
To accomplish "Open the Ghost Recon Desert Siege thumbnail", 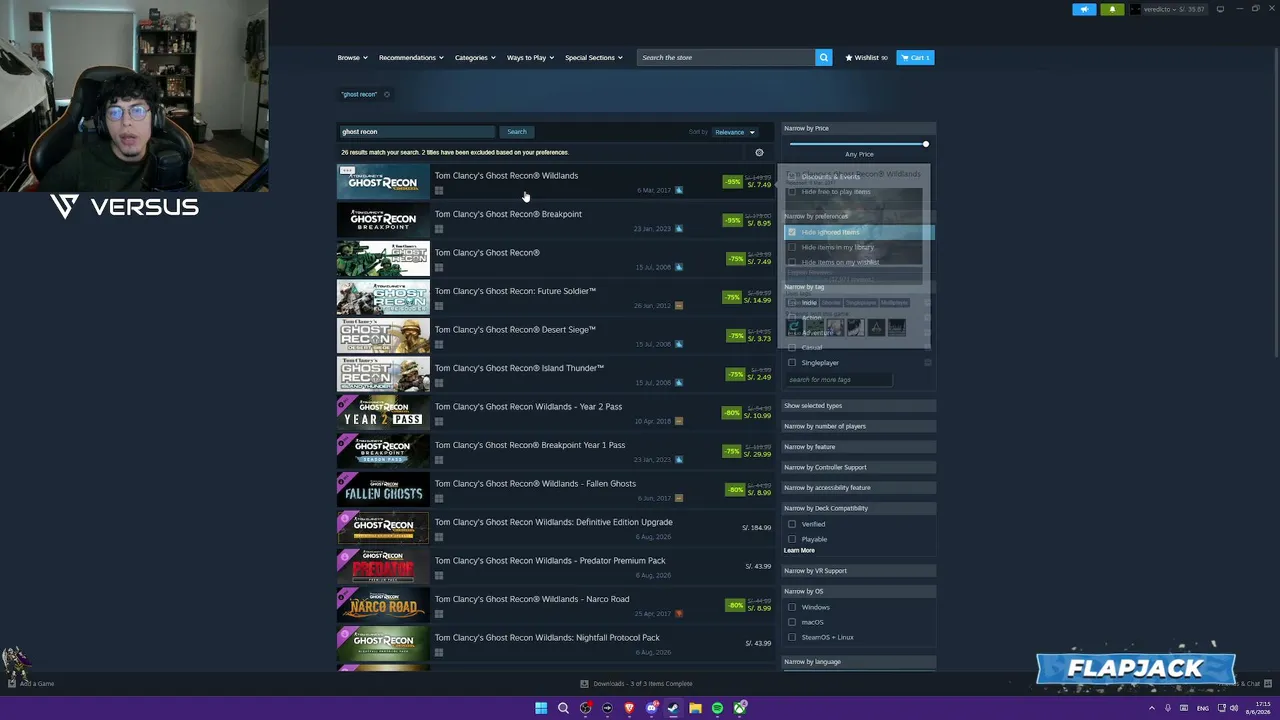I will (x=383, y=336).
